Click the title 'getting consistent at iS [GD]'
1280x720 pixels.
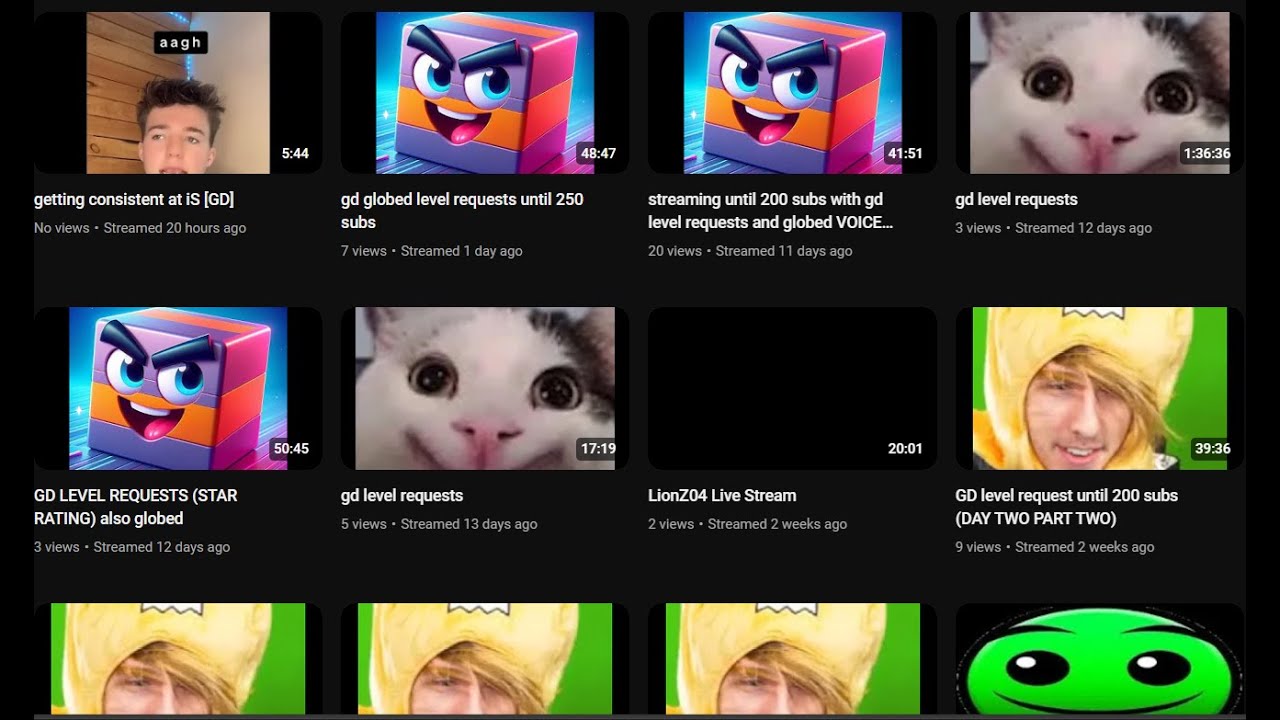coord(134,199)
